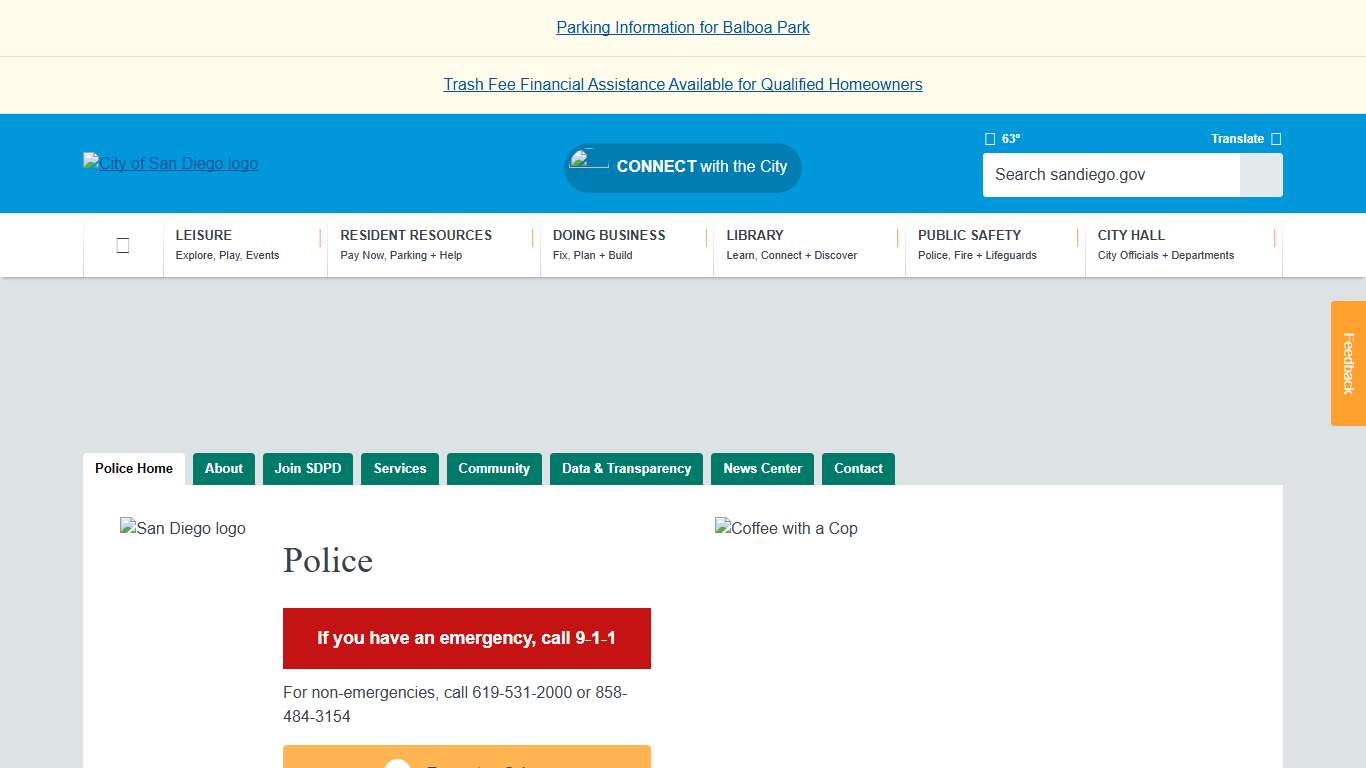Click the icon next to Translate
This screenshot has height=768, width=1366.
[1274, 138]
